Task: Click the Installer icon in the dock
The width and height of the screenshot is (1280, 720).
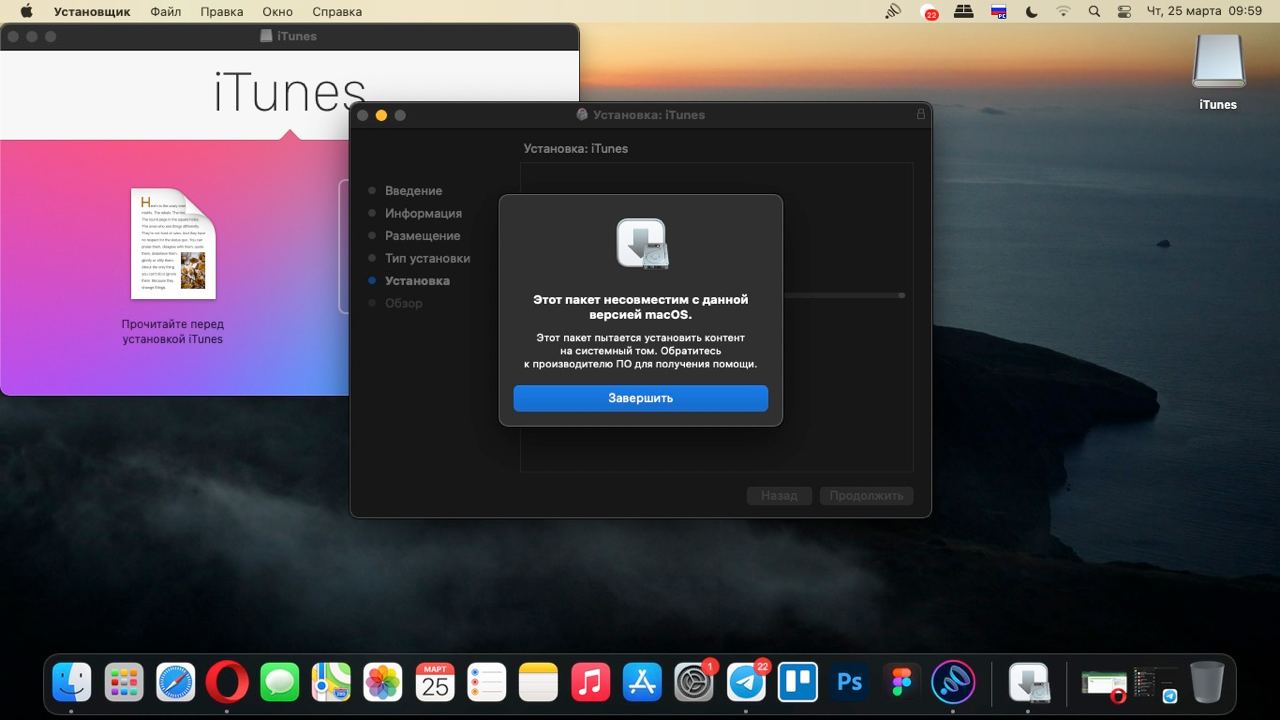Action: 1028,683
